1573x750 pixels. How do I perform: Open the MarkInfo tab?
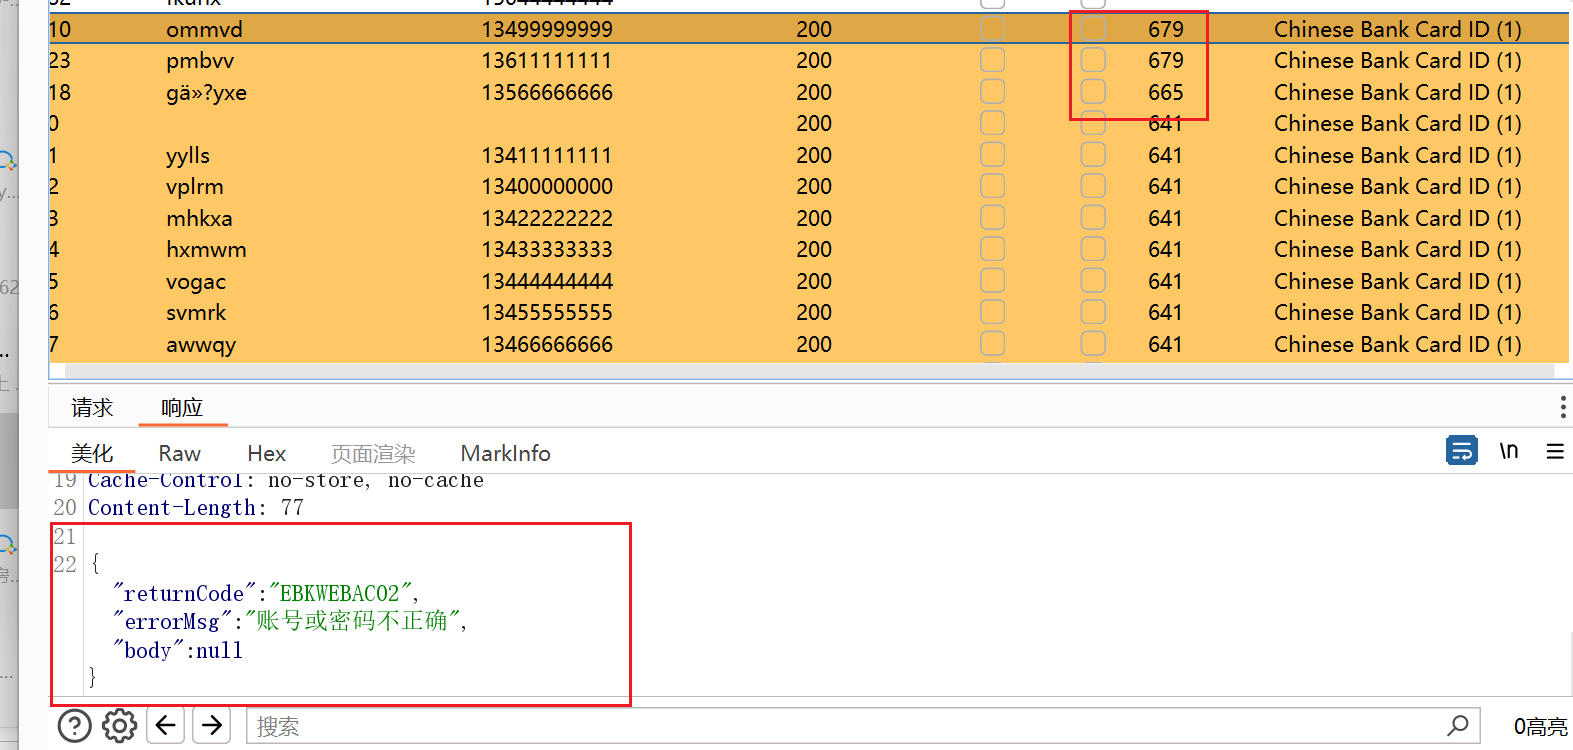(506, 454)
